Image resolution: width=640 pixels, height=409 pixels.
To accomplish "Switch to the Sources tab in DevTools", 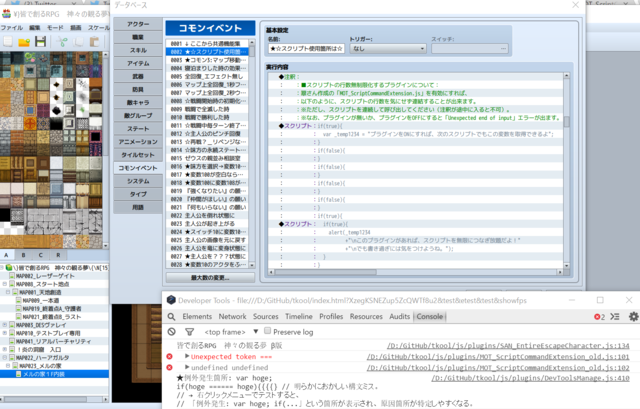I will click(266, 317).
